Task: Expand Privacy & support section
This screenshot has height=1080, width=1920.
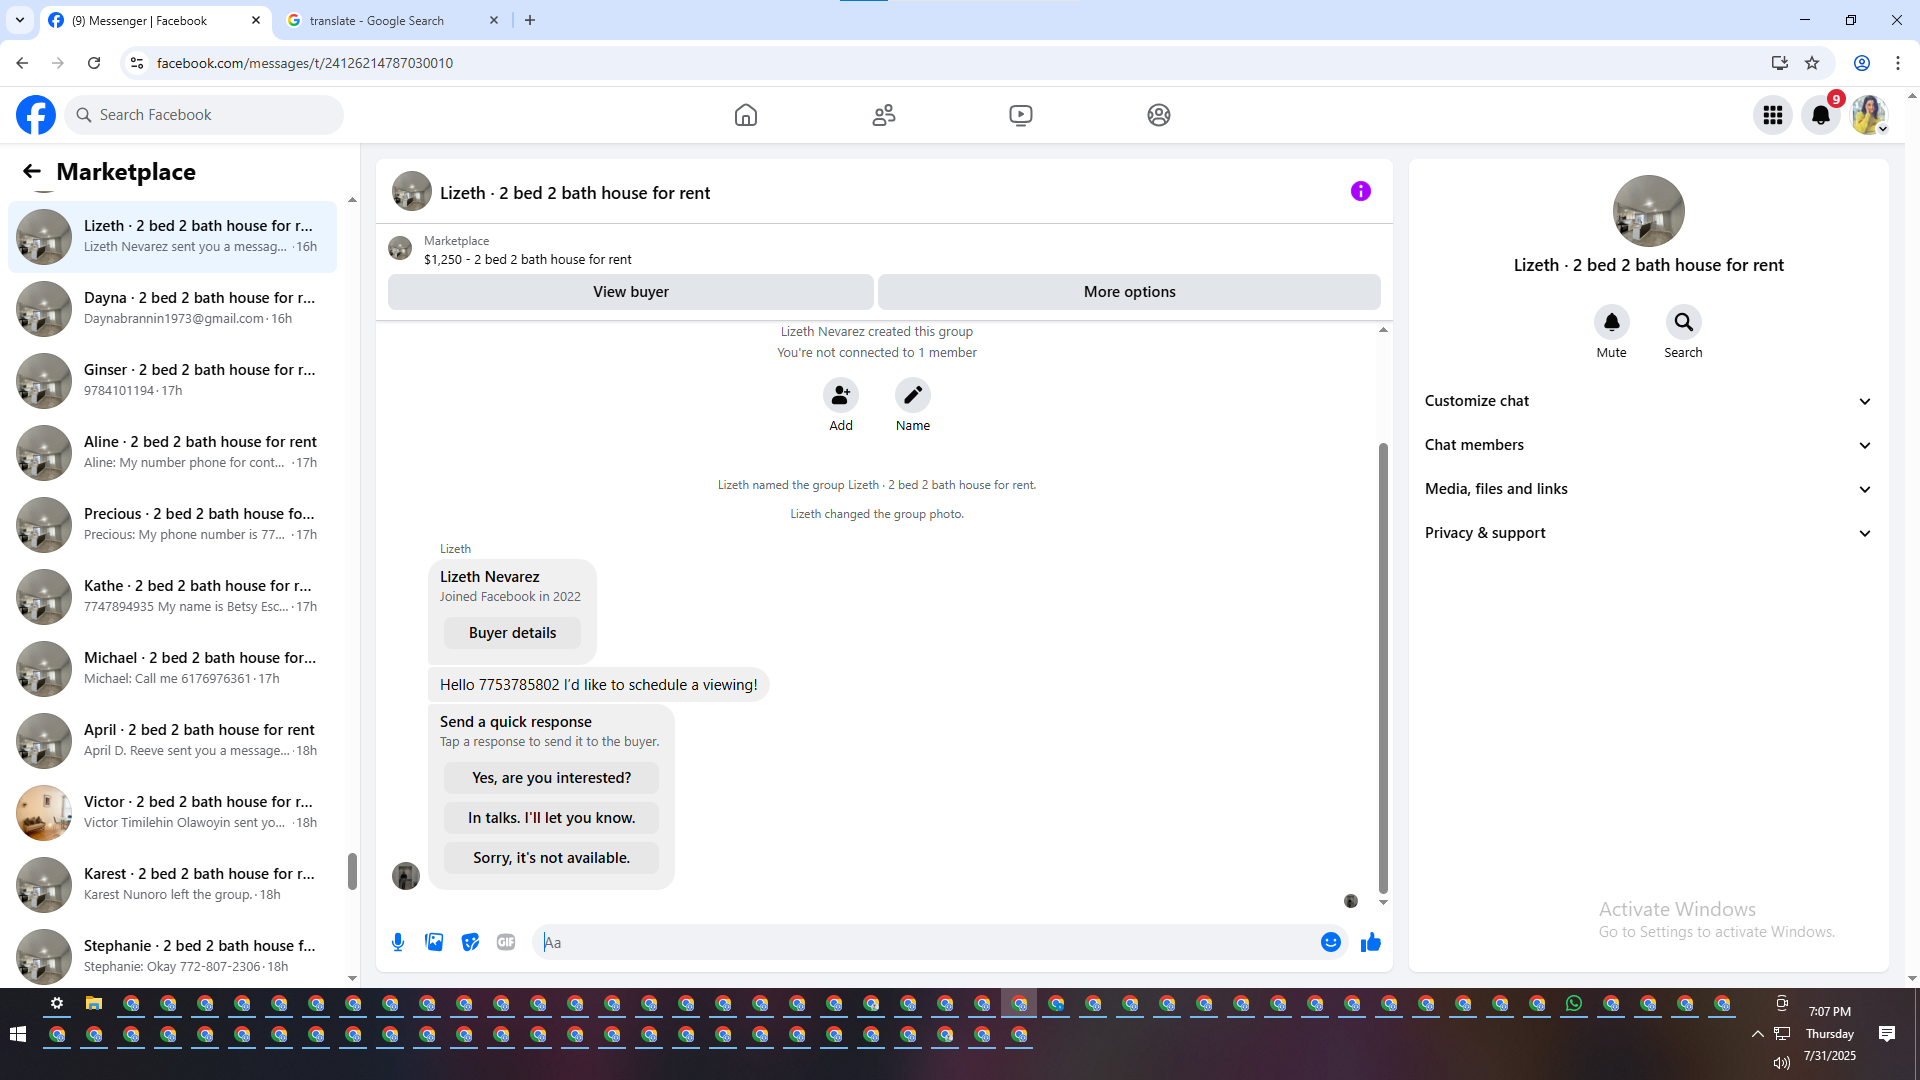Action: click(1647, 533)
